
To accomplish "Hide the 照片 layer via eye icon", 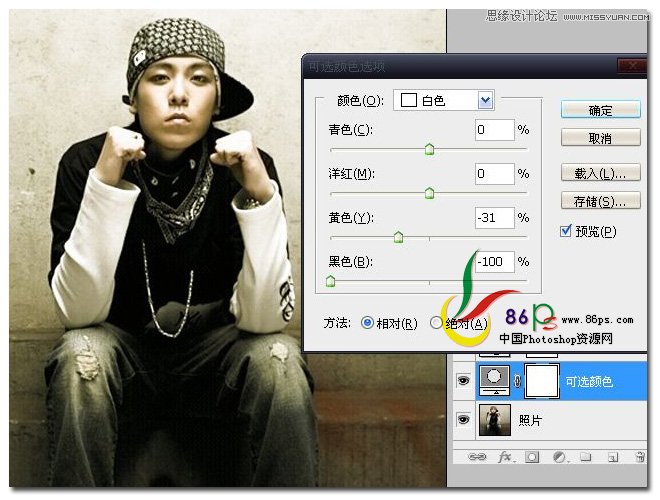I will (x=463, y=419).
